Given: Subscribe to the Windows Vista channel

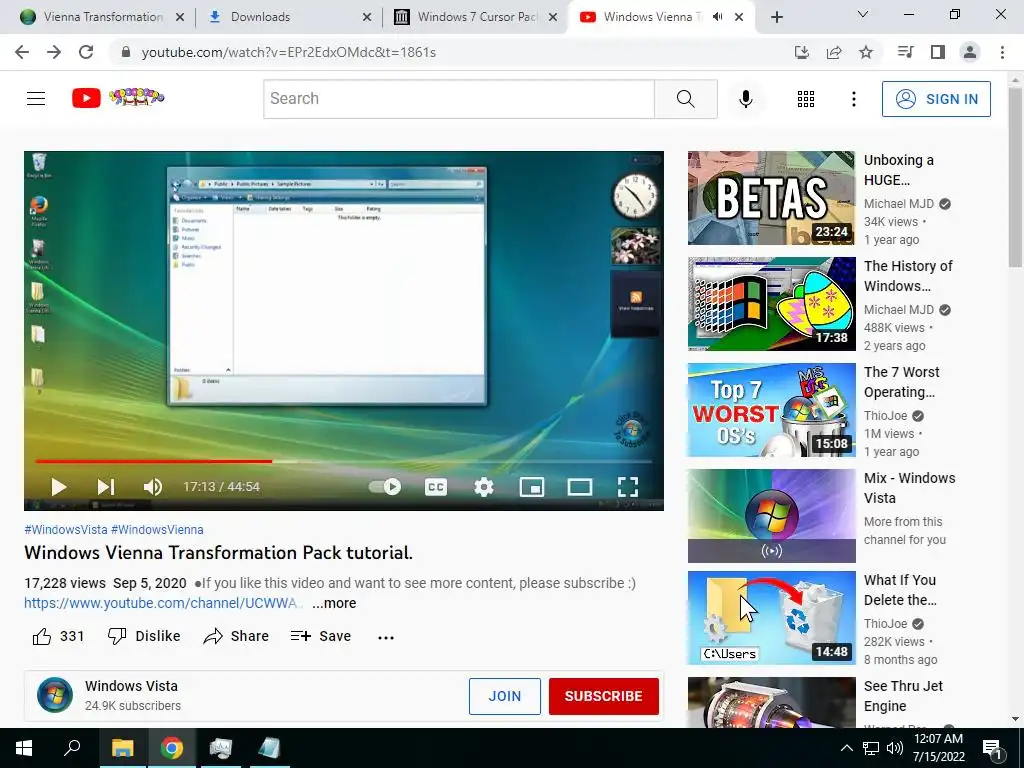Looking at the screenshot, I should click(x=603, y=696).
